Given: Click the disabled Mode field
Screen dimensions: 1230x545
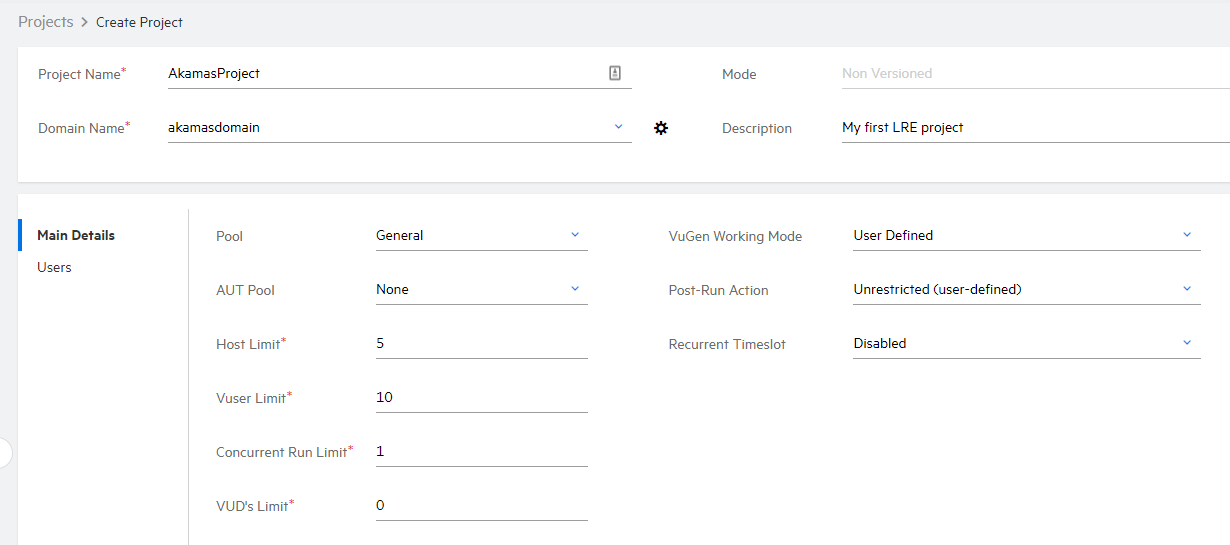Looking at the screenshot, I should coord(1030,73).
